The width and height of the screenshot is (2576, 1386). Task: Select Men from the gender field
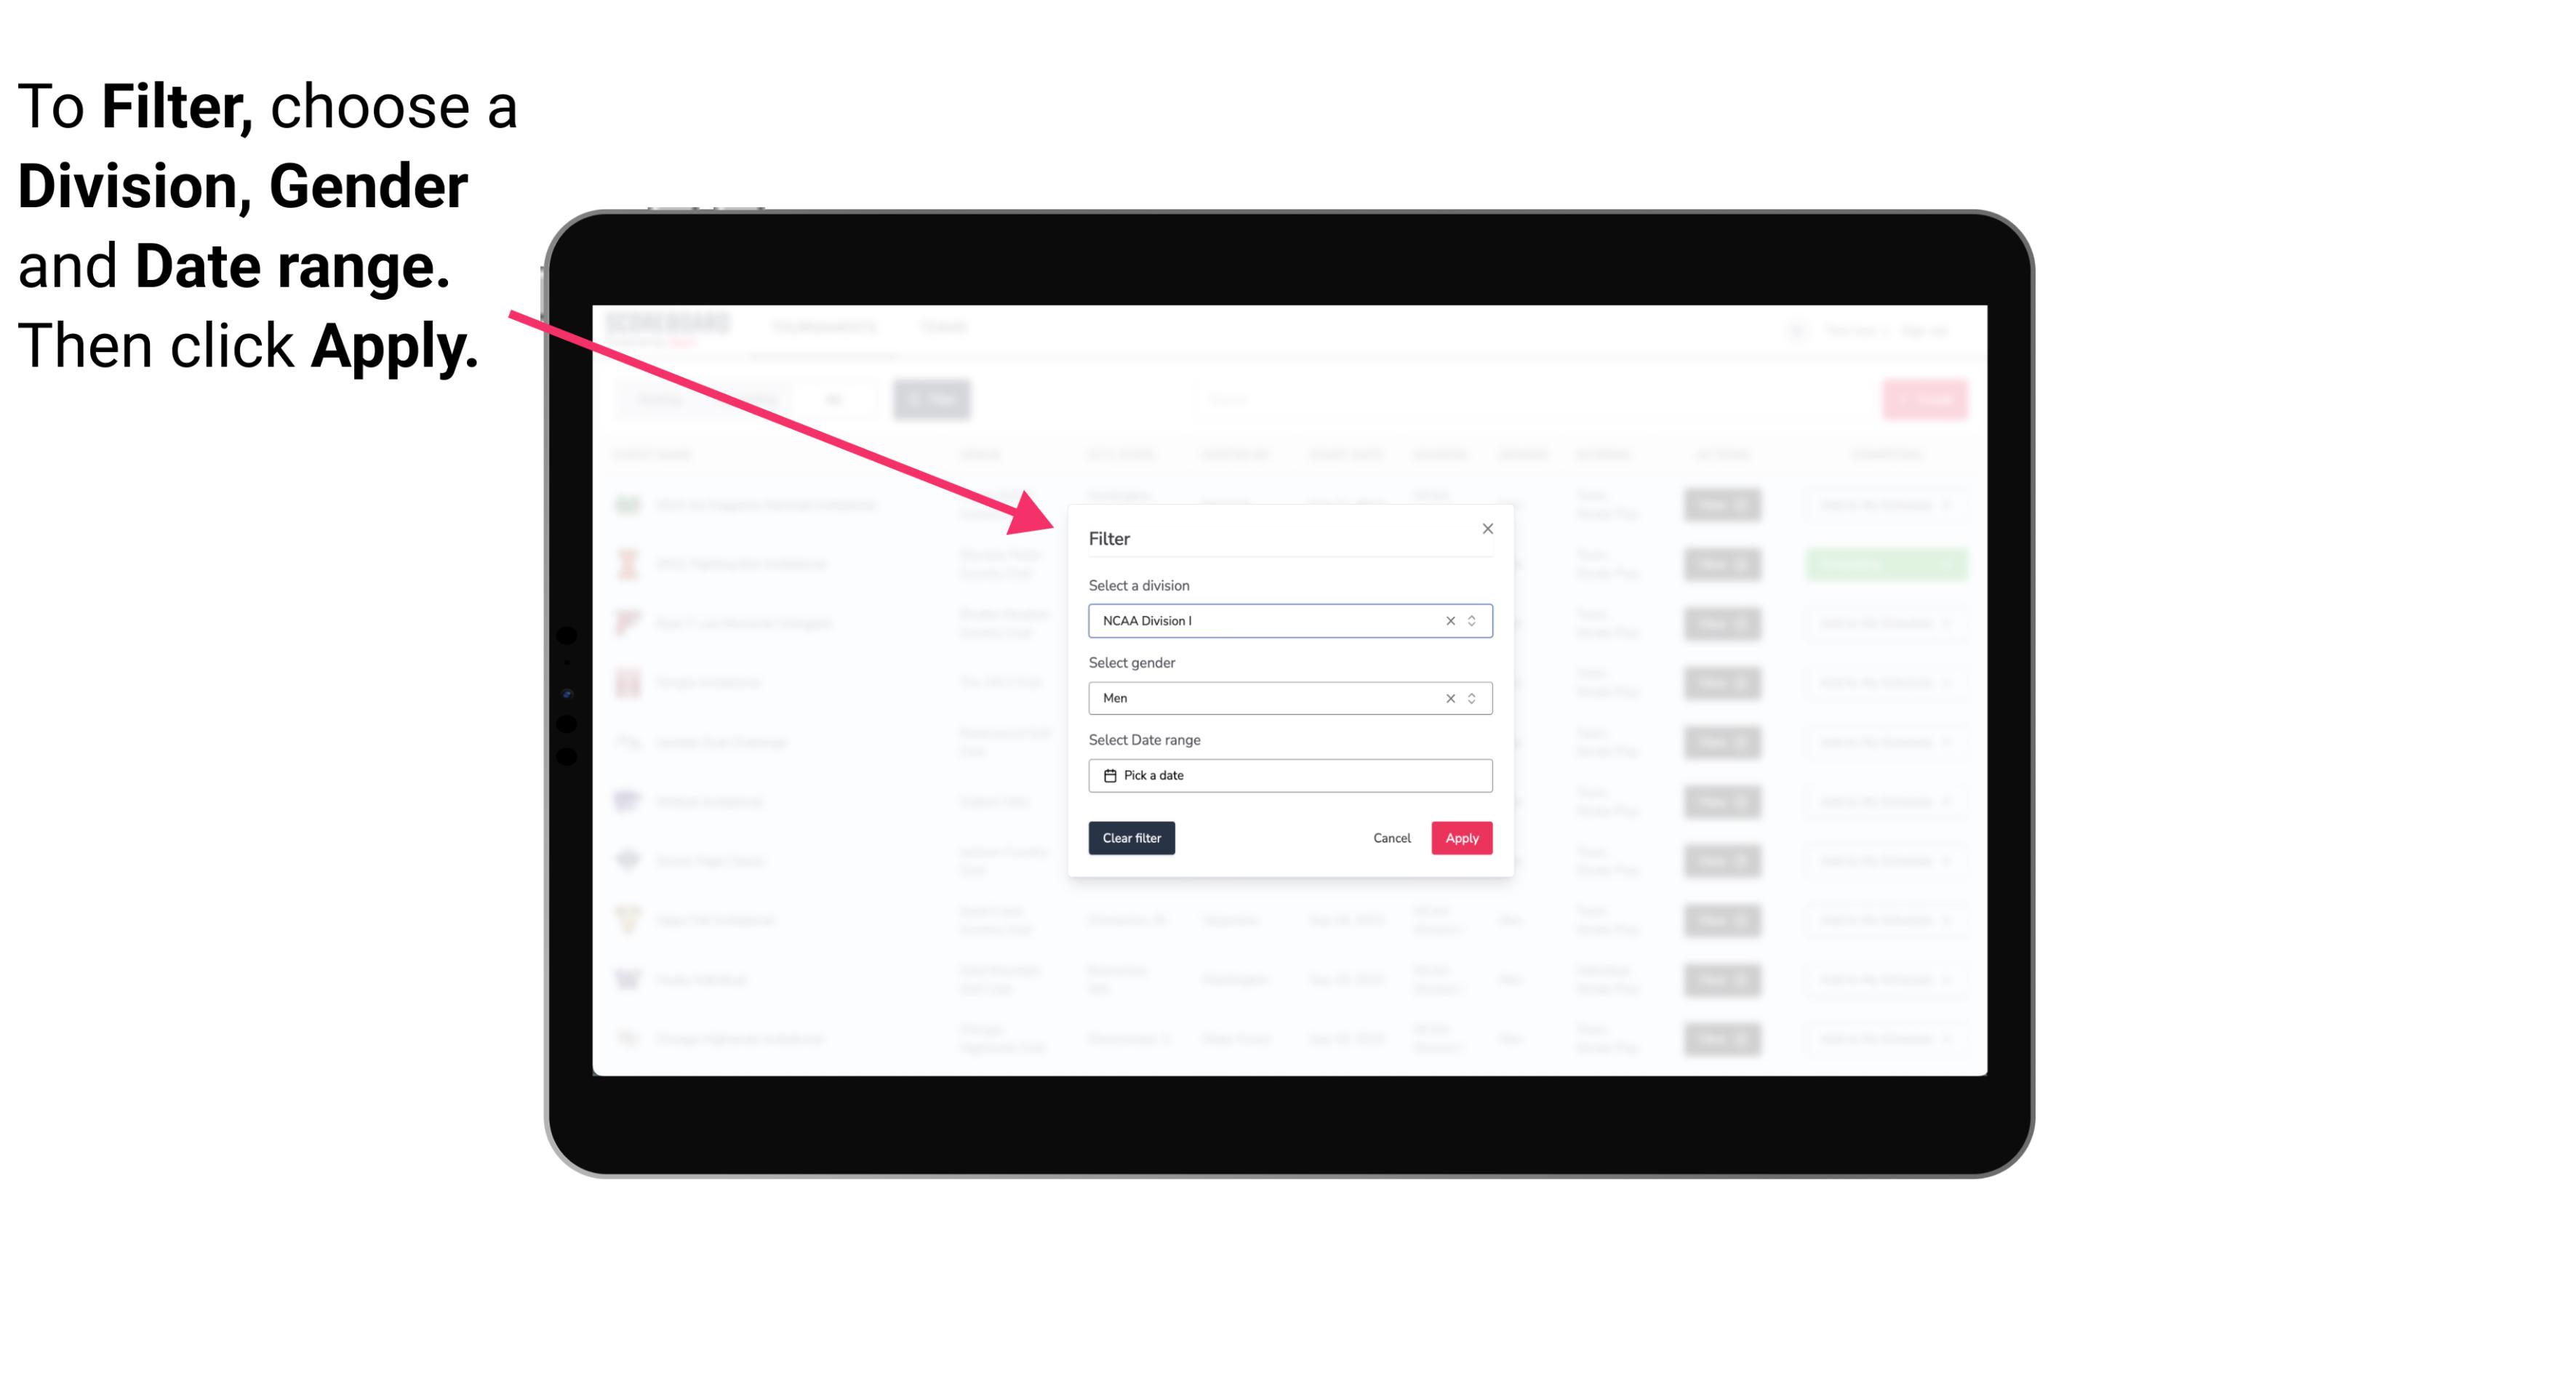pos(1287,697)
